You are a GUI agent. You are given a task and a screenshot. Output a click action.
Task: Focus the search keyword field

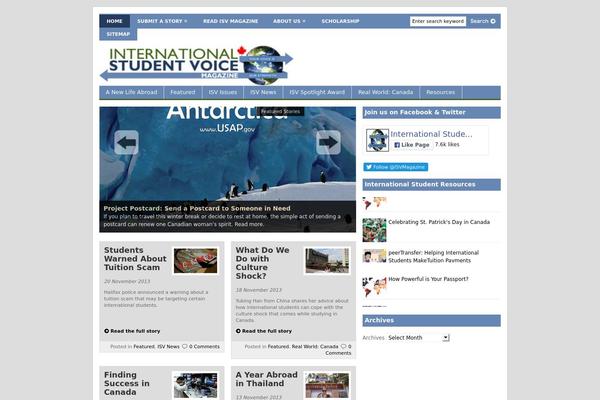[438, 21]
